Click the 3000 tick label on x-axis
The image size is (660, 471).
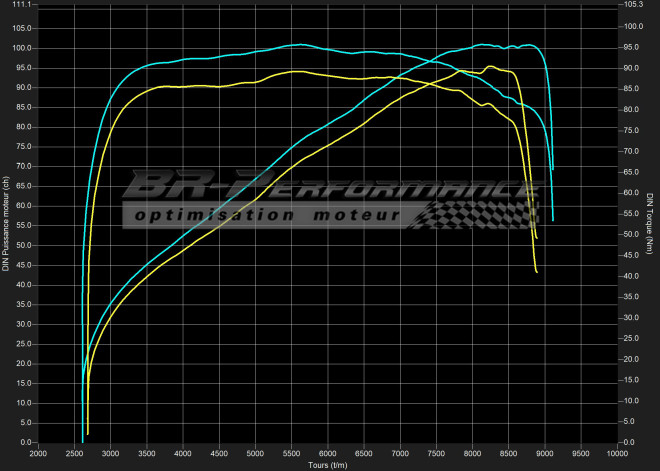click(x=110, y=453)
